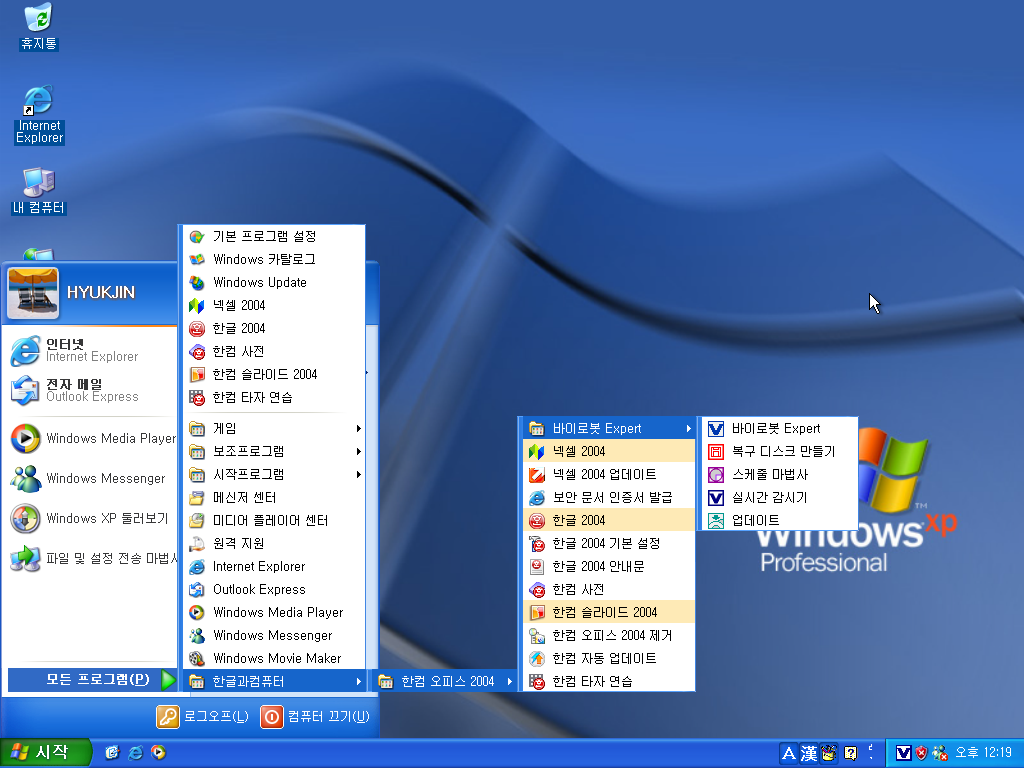The width and height of the screenshot is (1024, 768).
Task: Open 기본 프로그램 설정 in programs menu
Action: pyautogui.click(x=272, y=236)
